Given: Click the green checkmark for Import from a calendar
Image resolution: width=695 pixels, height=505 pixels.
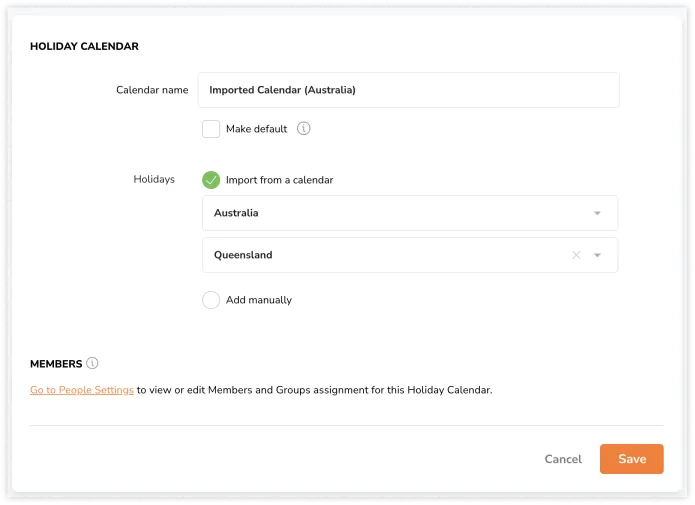Looking at the screenshot, I should [211, 180].
